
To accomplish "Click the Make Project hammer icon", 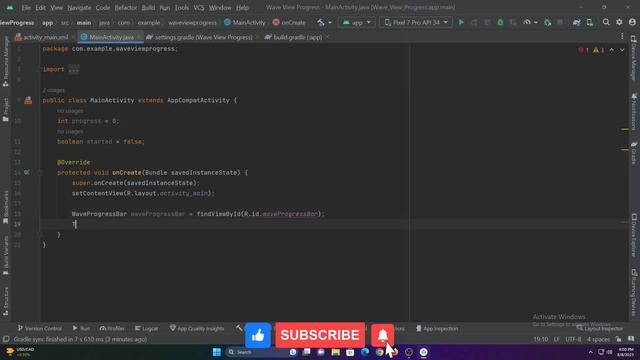I will [x=321, y=22].
